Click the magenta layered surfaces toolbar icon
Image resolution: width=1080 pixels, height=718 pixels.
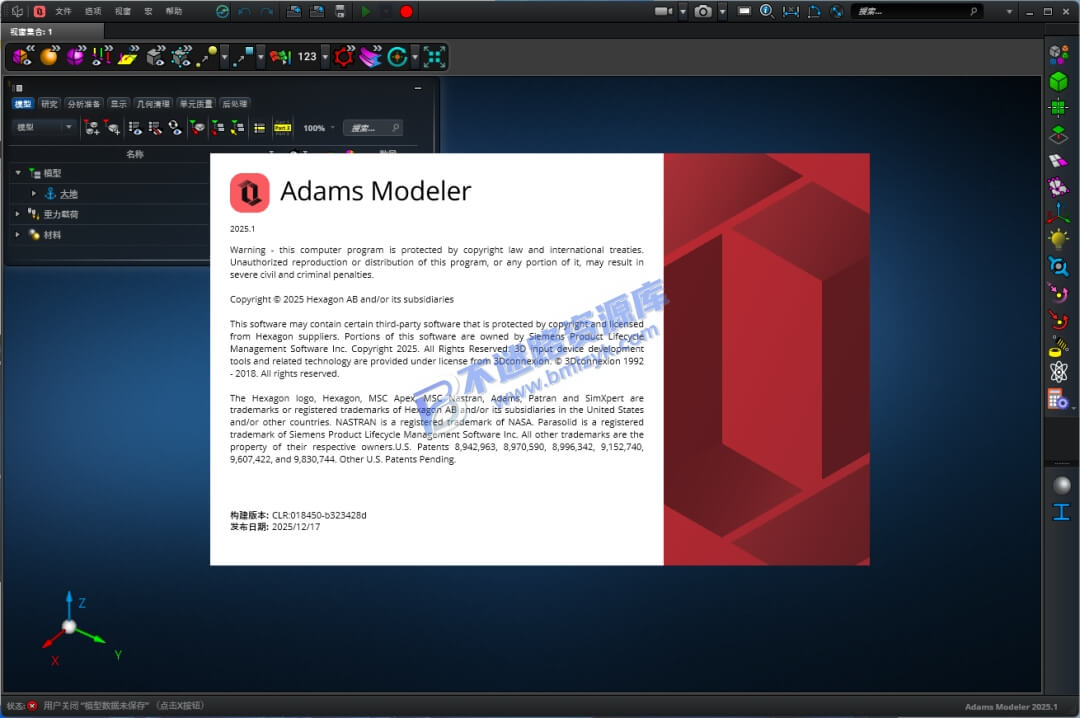pos(371,57)
